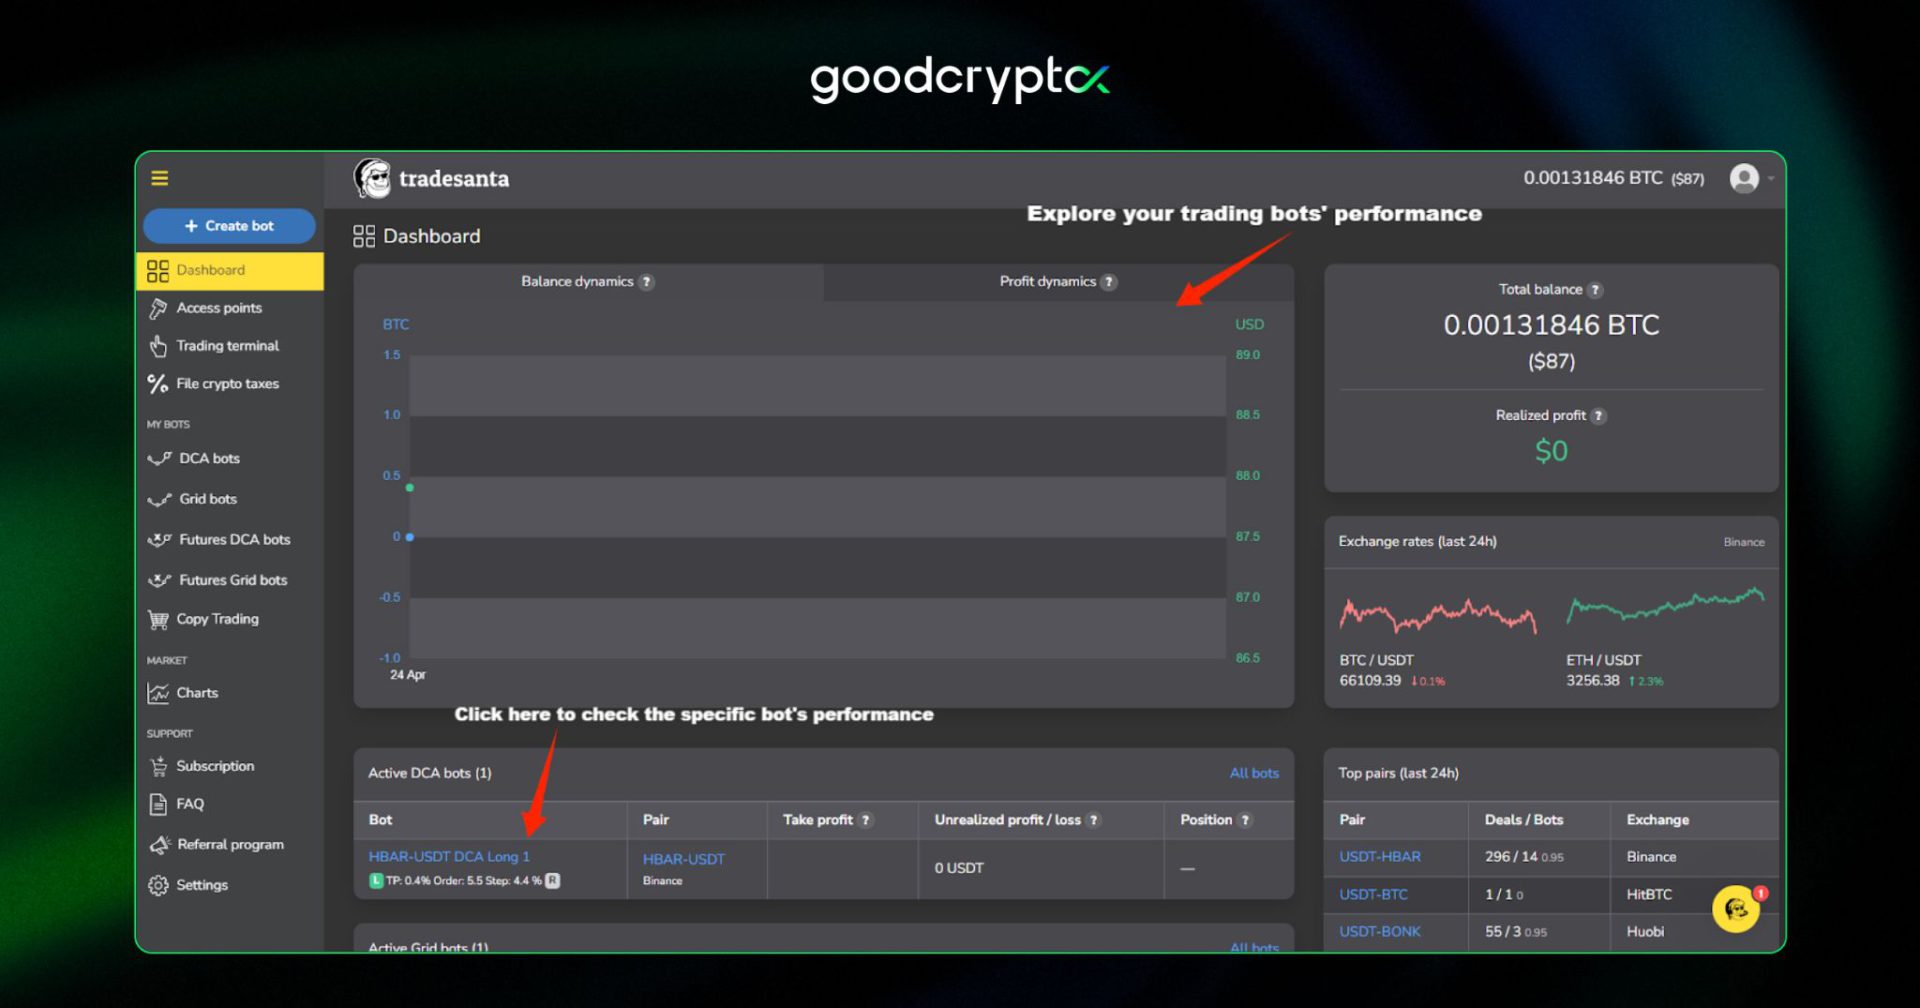This screenshot has height=1008, width=1920.
Task: Click the Create bot button
Action: 229,226
